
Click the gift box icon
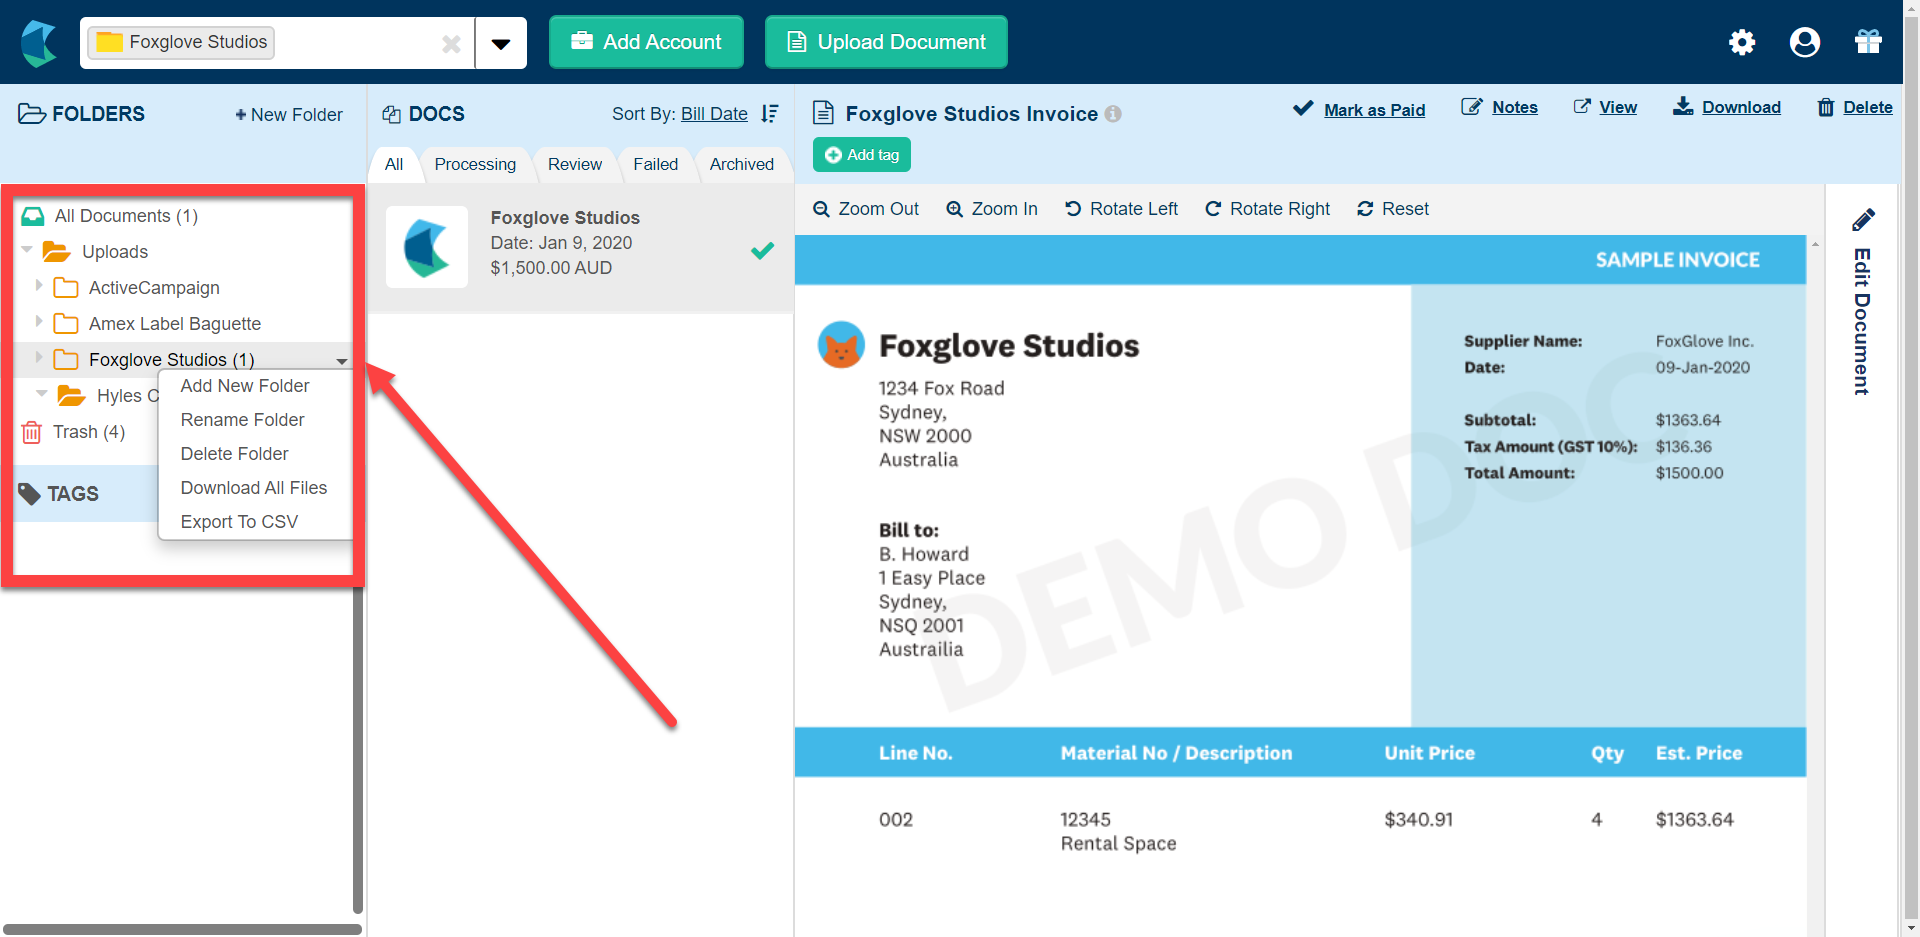(1867, 42)
